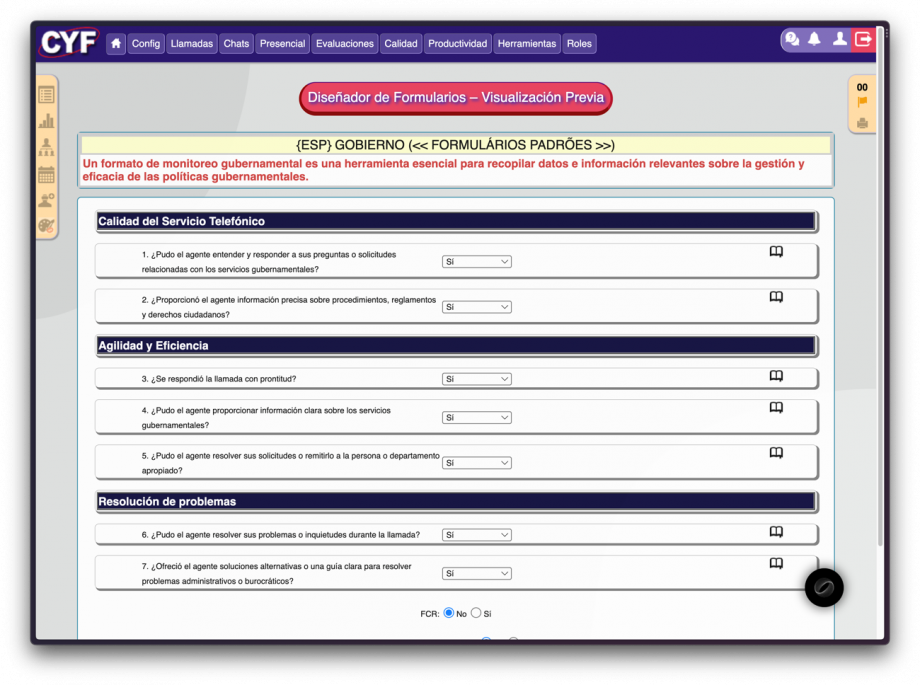Click the Diseñador de Formularios title button
Viewport: 920px width, 685px height.
pyautogui.click(x=455, y=98)
